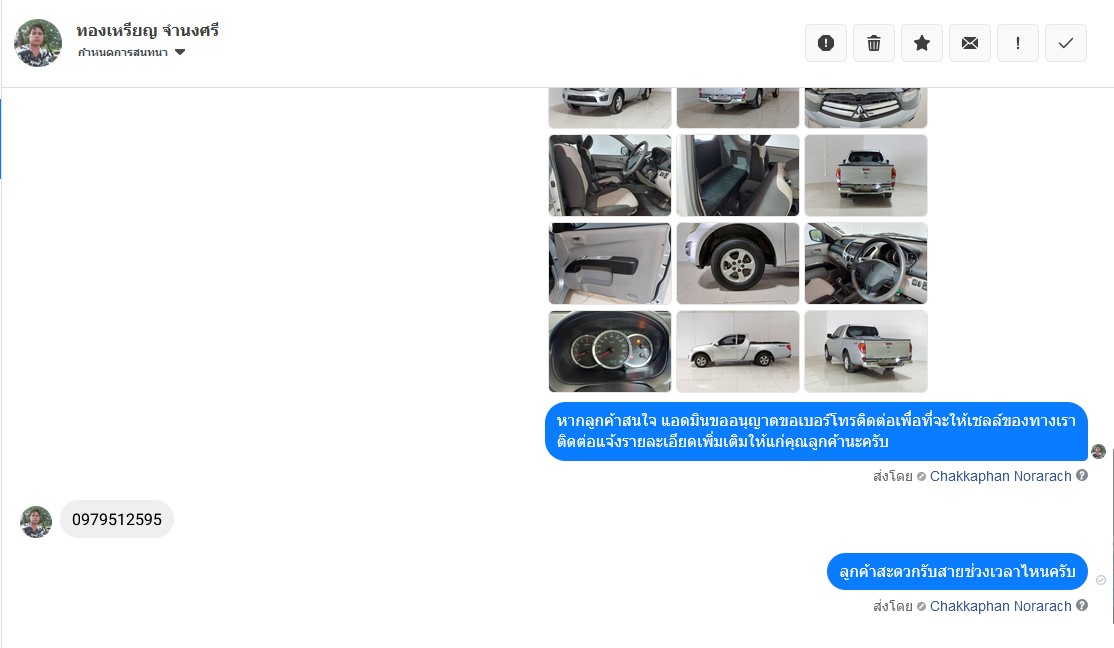Viewport: 1114px width, 648px height.
Task: Mark the conversation as spam with the exclamation circle icon
Action: 826,43
